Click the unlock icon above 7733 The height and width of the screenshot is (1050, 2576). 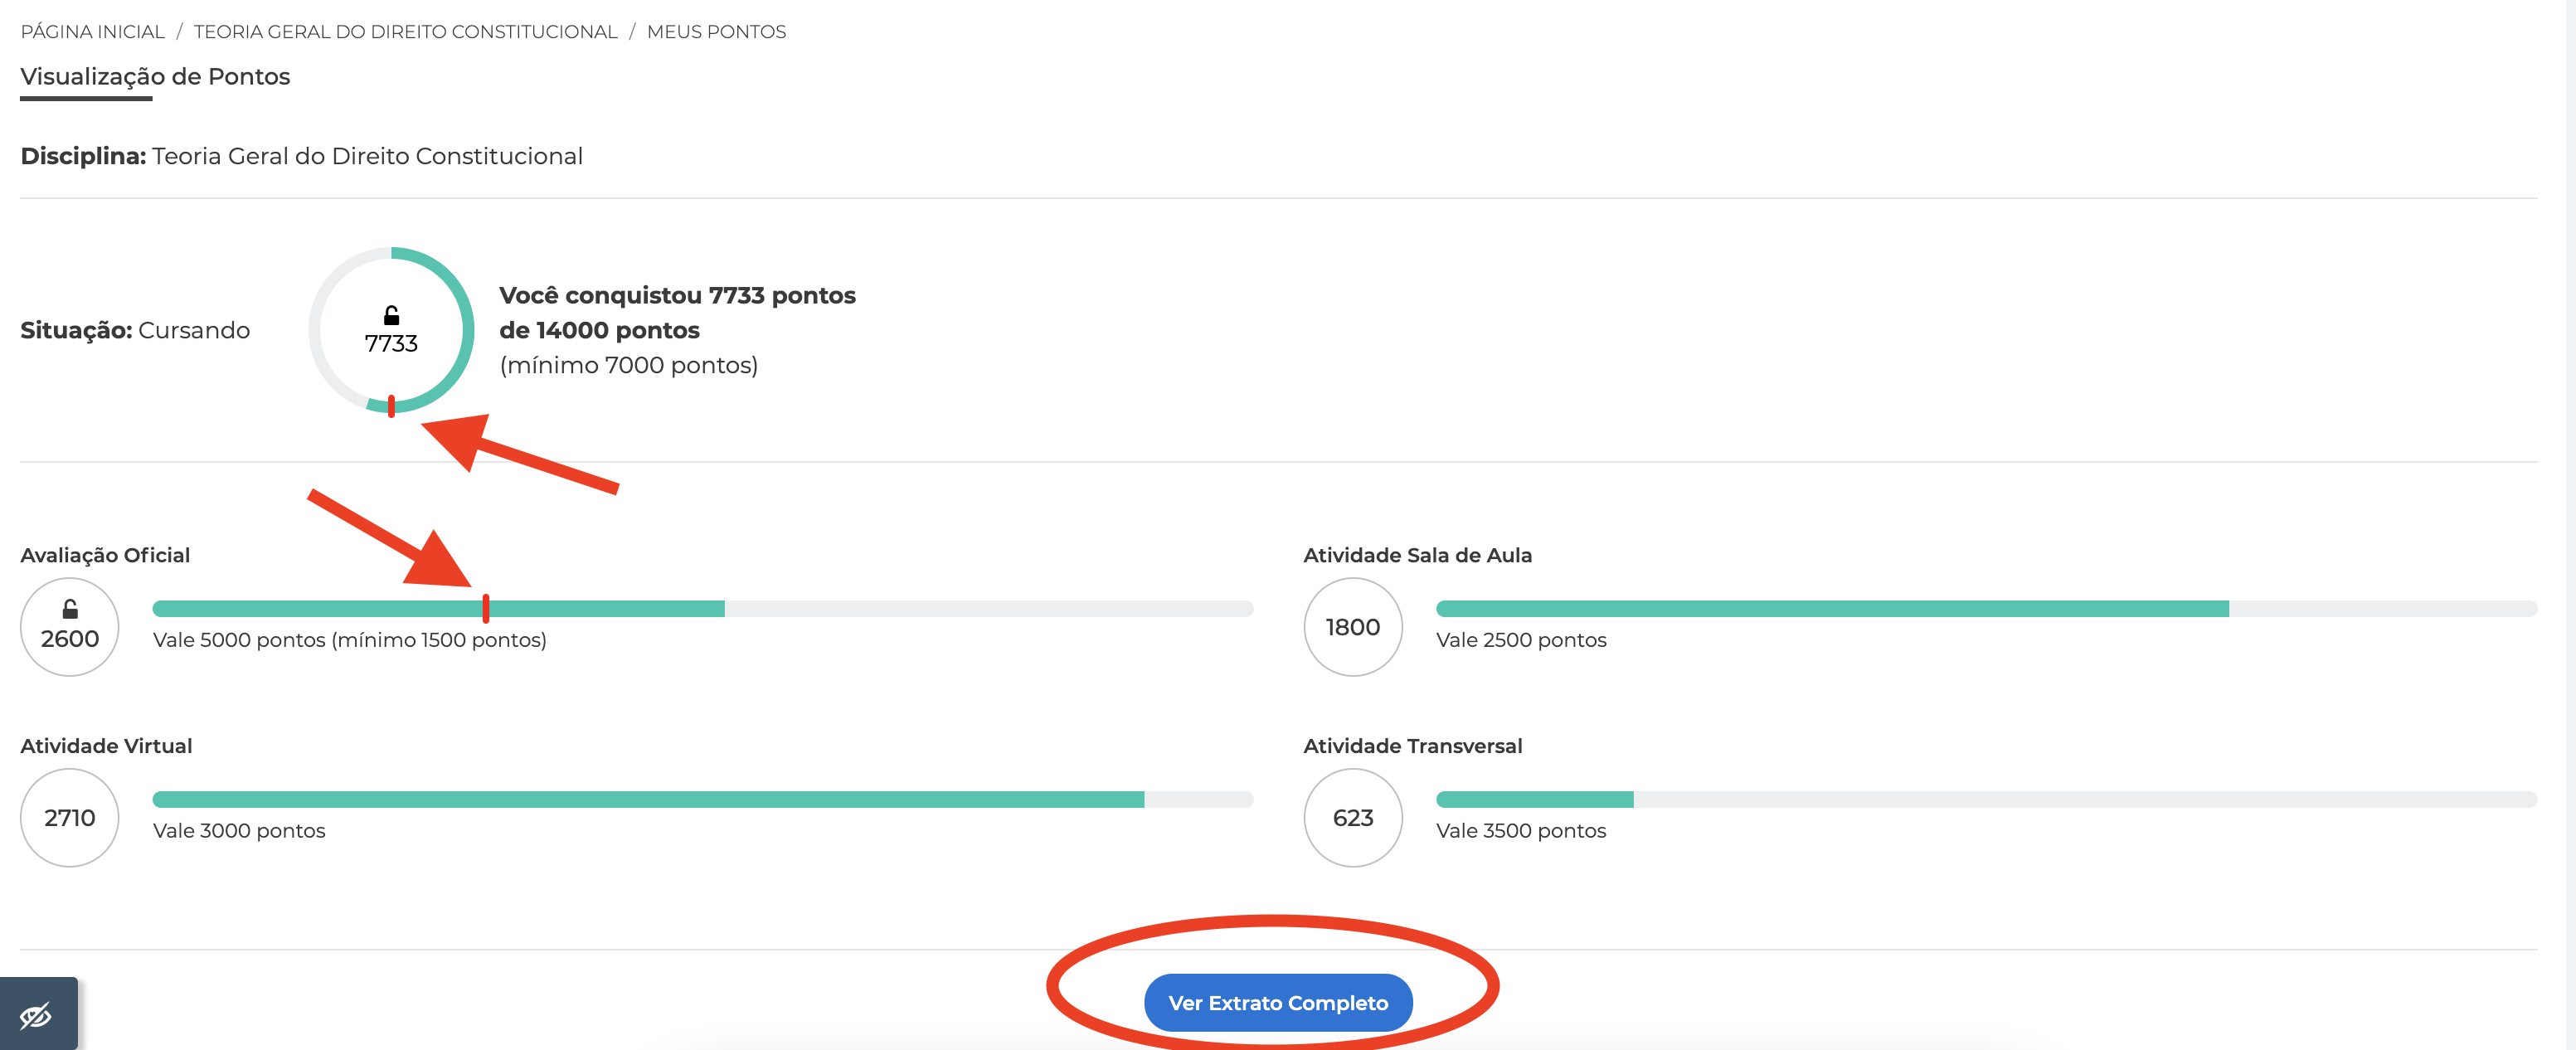[x=391, y=316]
